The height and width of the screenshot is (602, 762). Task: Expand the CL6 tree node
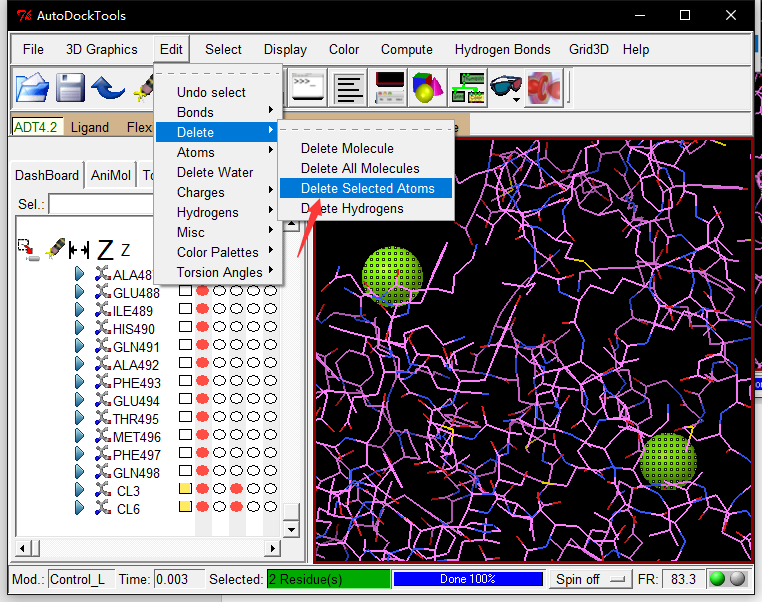(x=79, y=507)
